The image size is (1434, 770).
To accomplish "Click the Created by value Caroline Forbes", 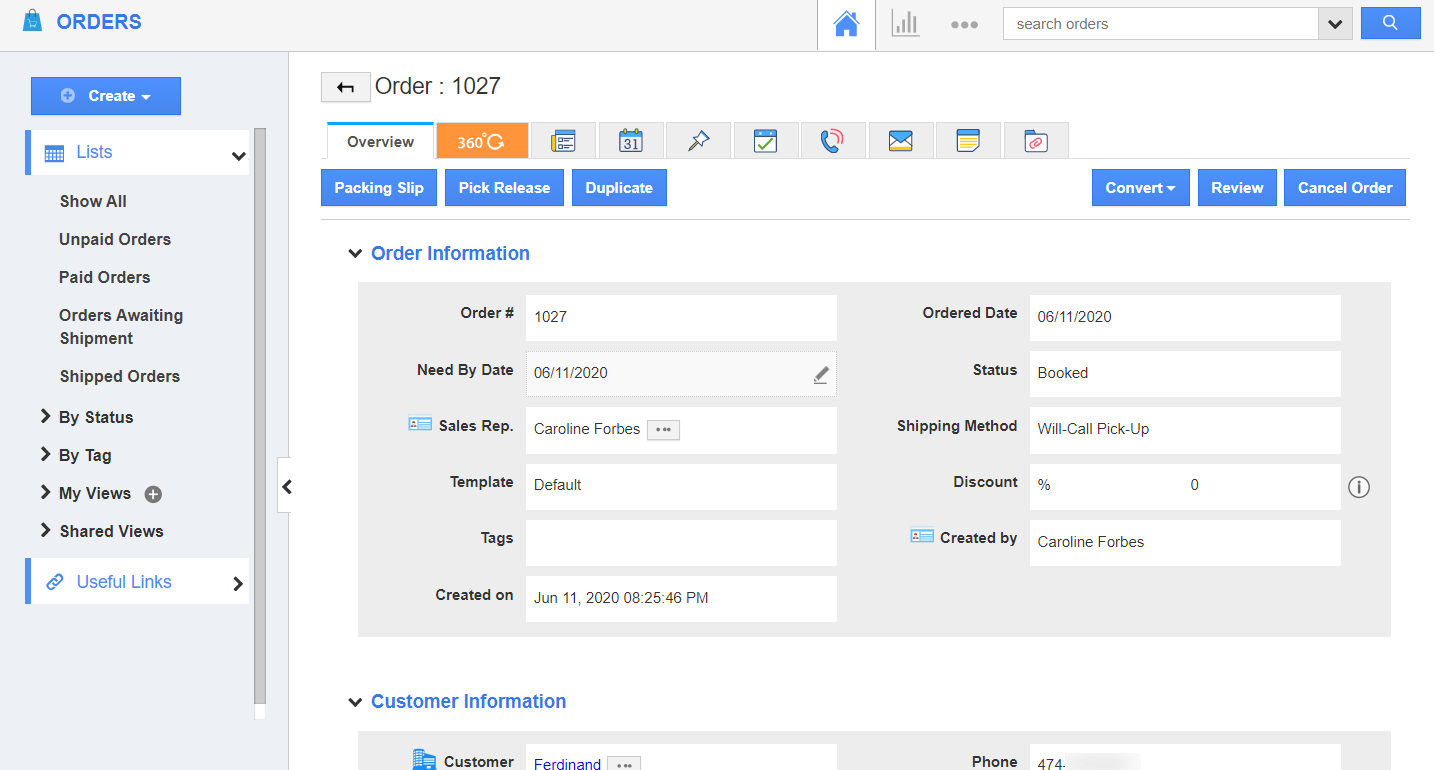I will coord(1091,542).
